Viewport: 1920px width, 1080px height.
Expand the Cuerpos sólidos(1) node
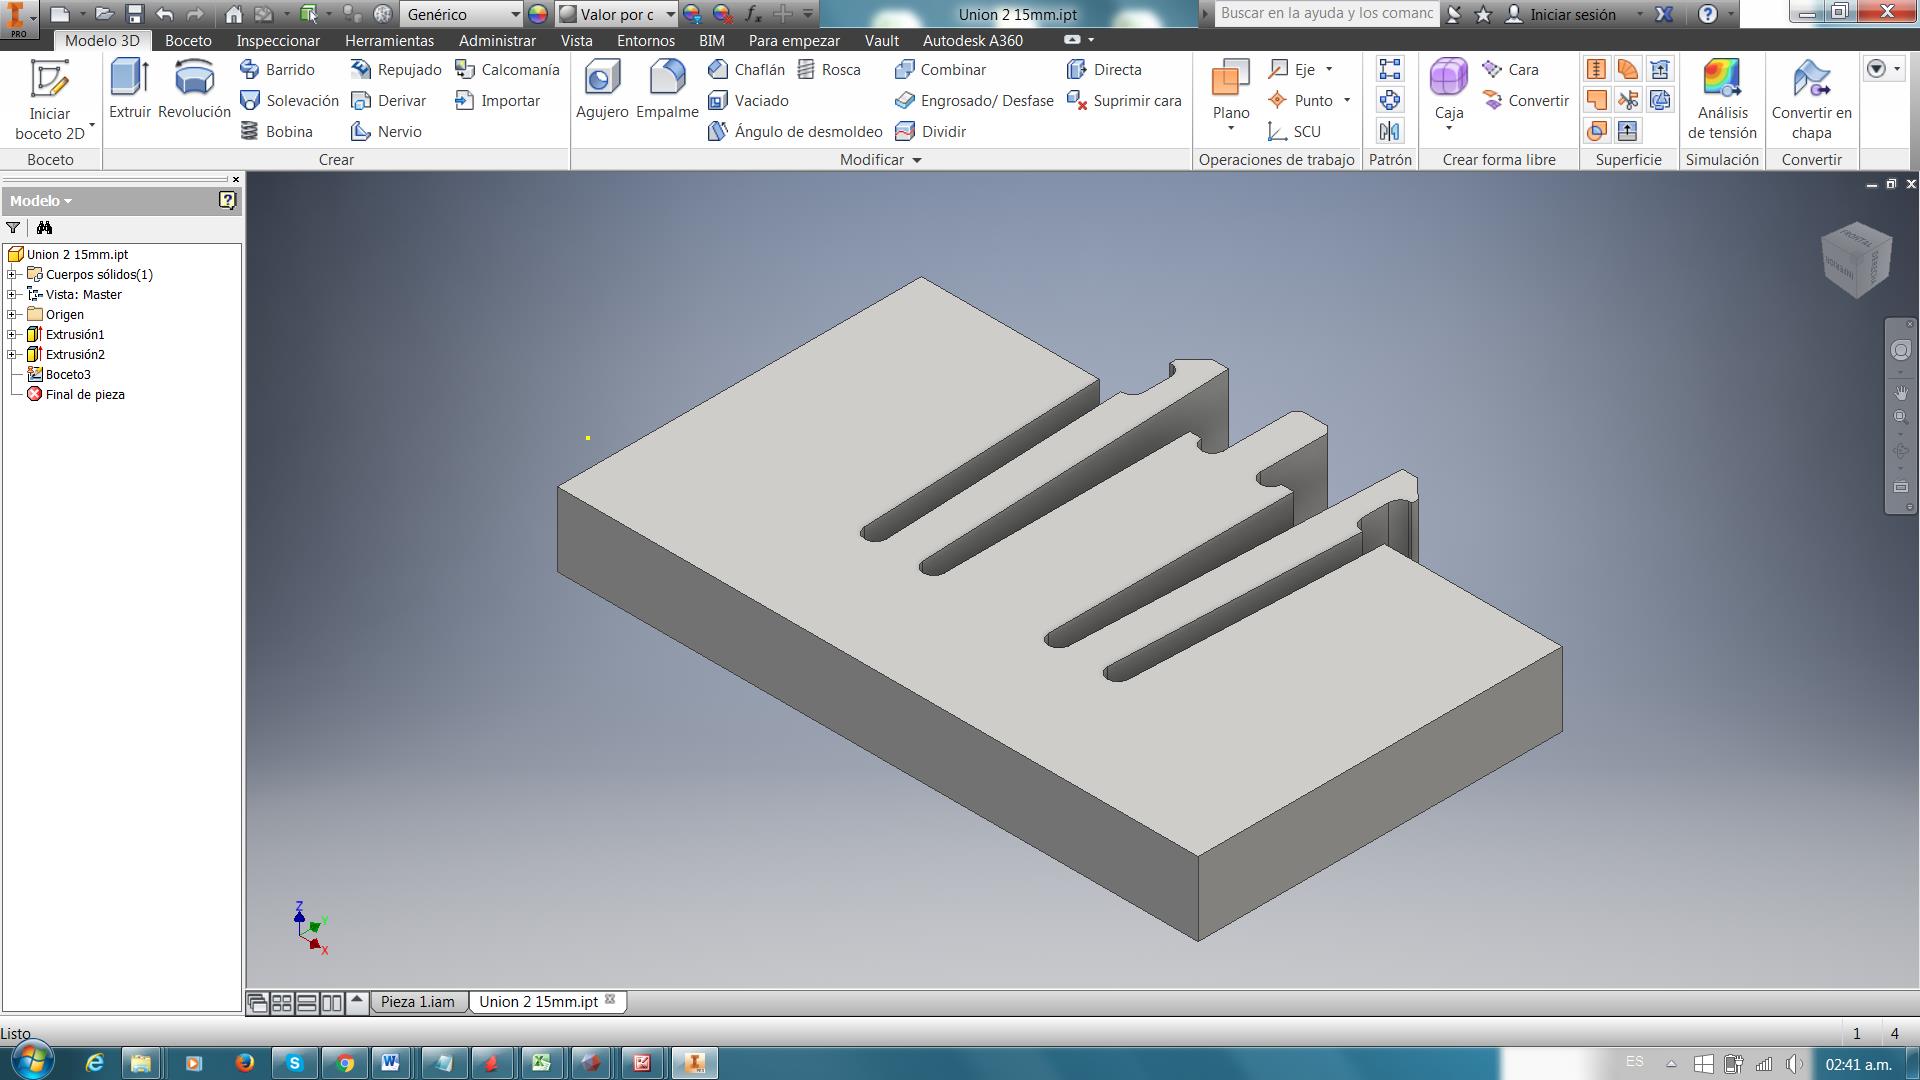pyautogui.click(x=12, y=274)
